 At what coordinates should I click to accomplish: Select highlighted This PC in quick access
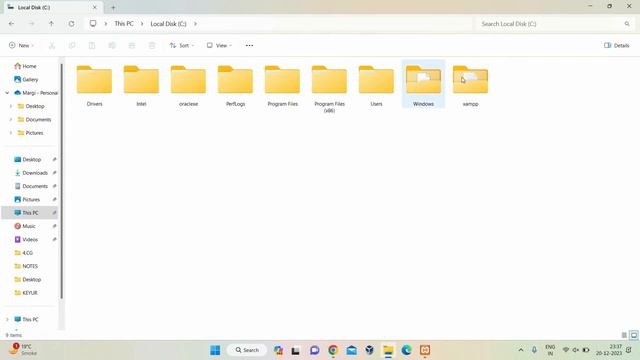(30, 213)
